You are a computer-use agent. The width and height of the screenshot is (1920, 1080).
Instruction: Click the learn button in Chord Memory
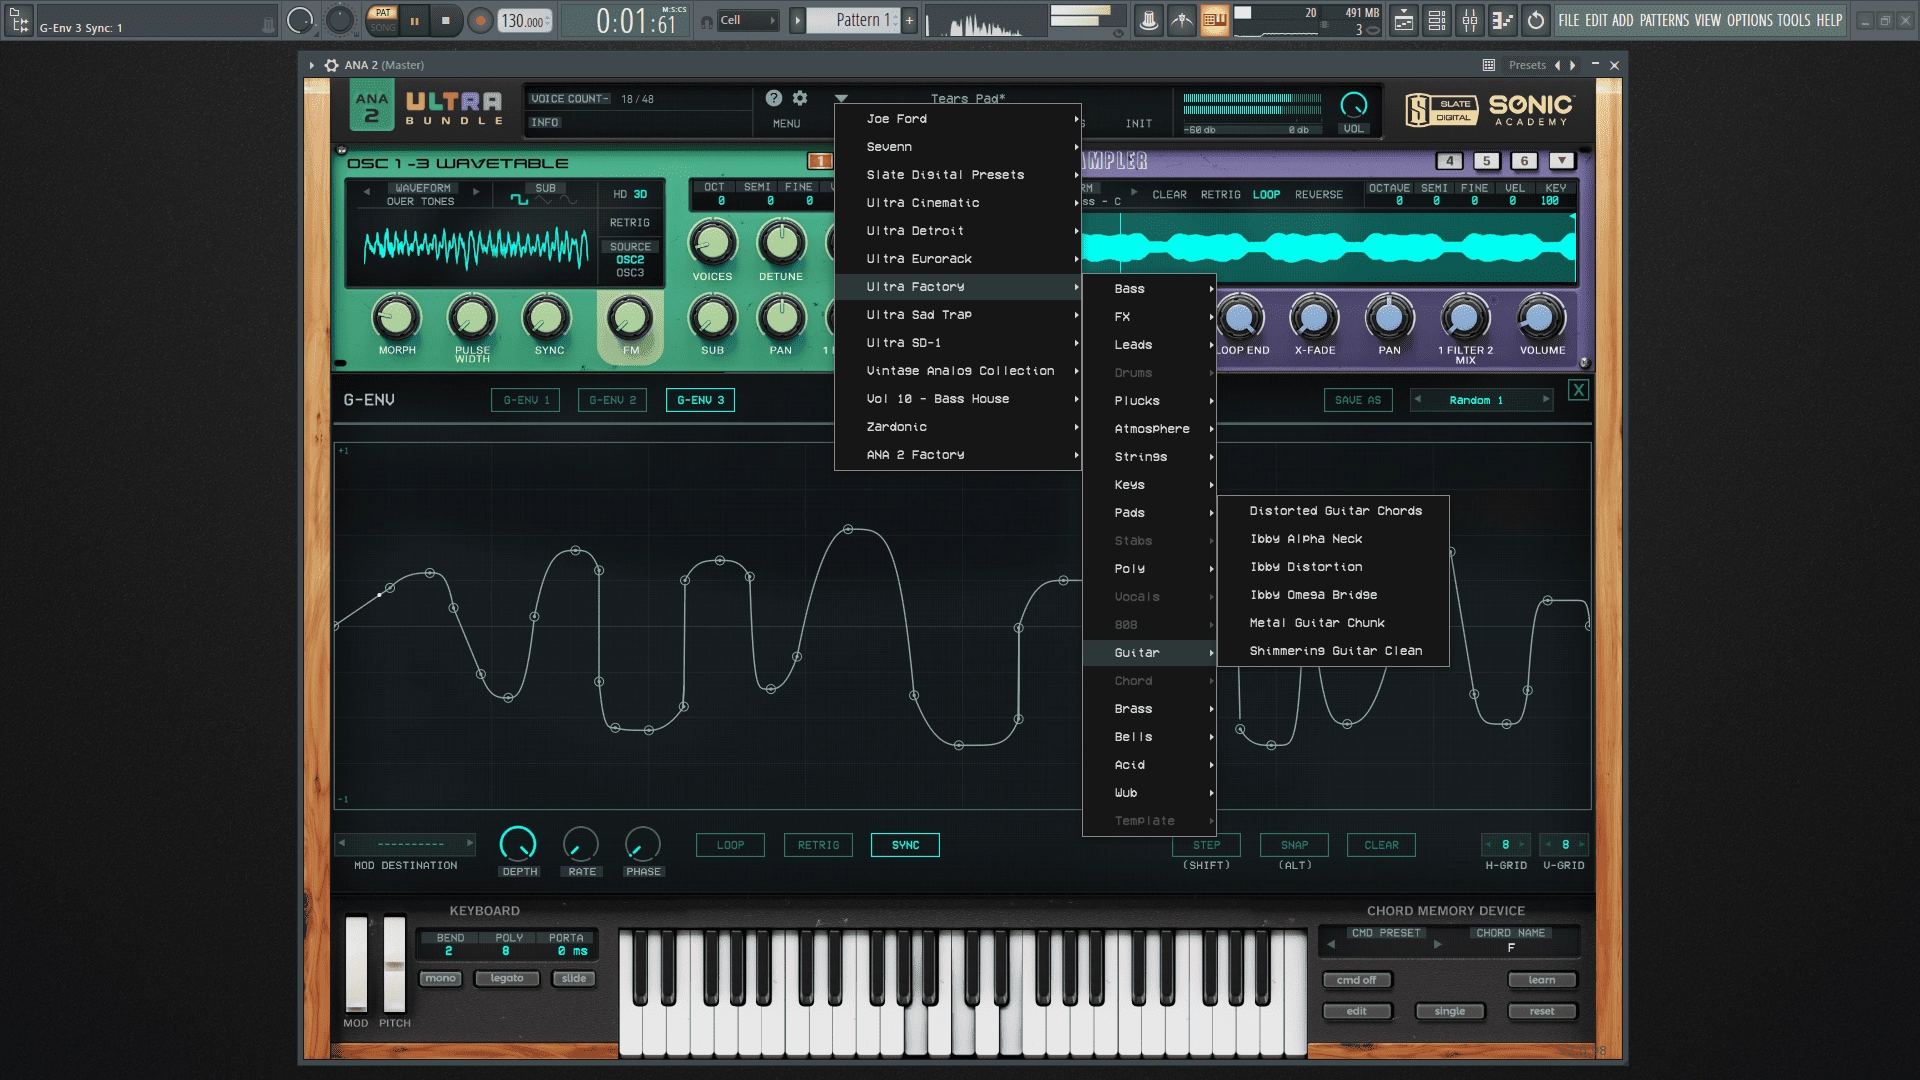click(x=1541, y=980)
